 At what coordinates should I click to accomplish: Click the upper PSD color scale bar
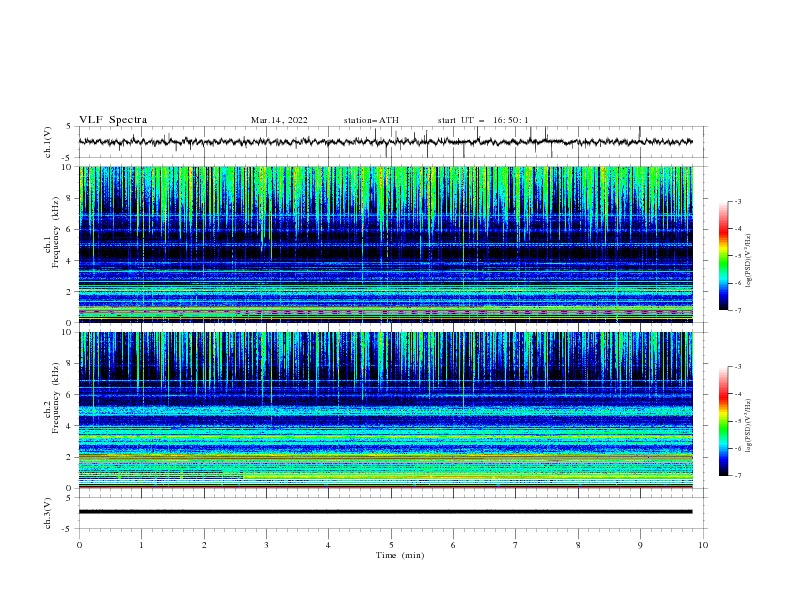pos(723,256)
